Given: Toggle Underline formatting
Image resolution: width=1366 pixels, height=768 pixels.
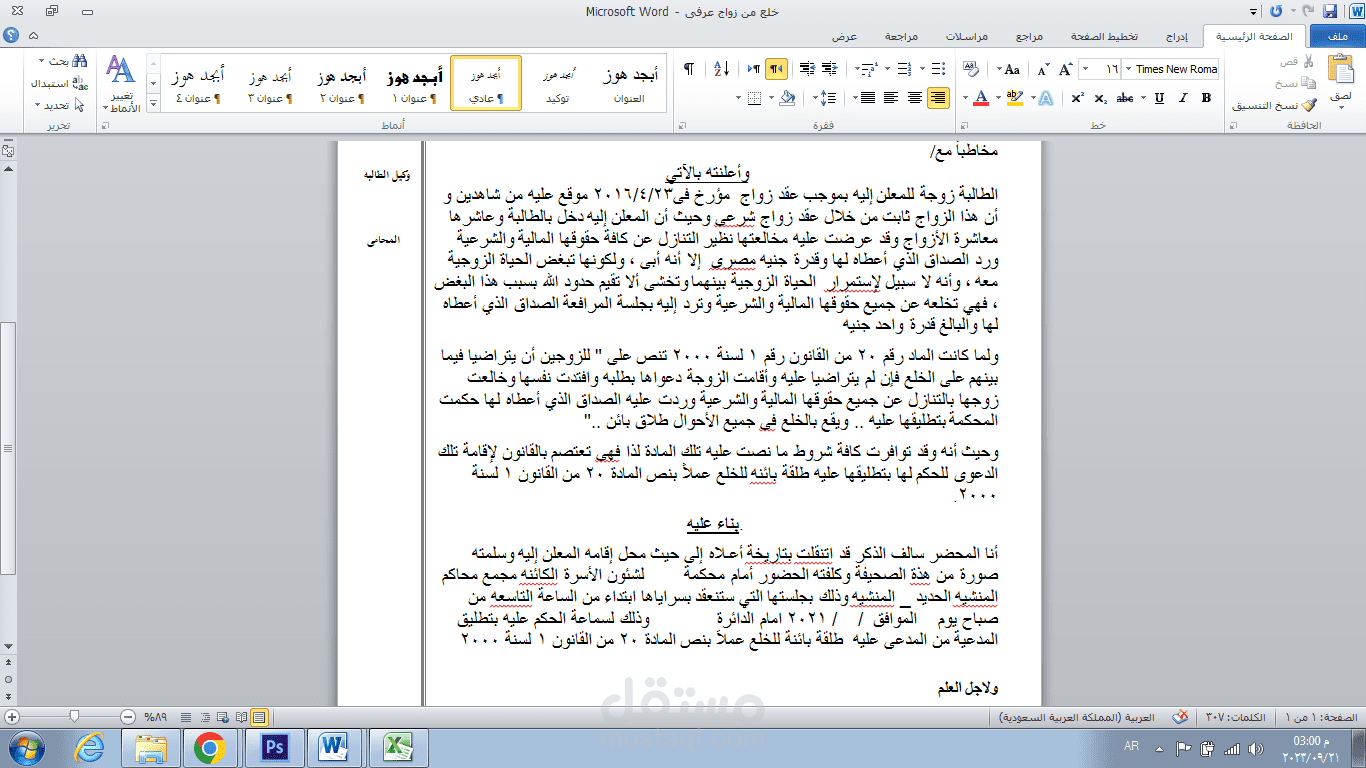Looking at the screenshot, I should pyautogui.click(x=1160, y=98).
